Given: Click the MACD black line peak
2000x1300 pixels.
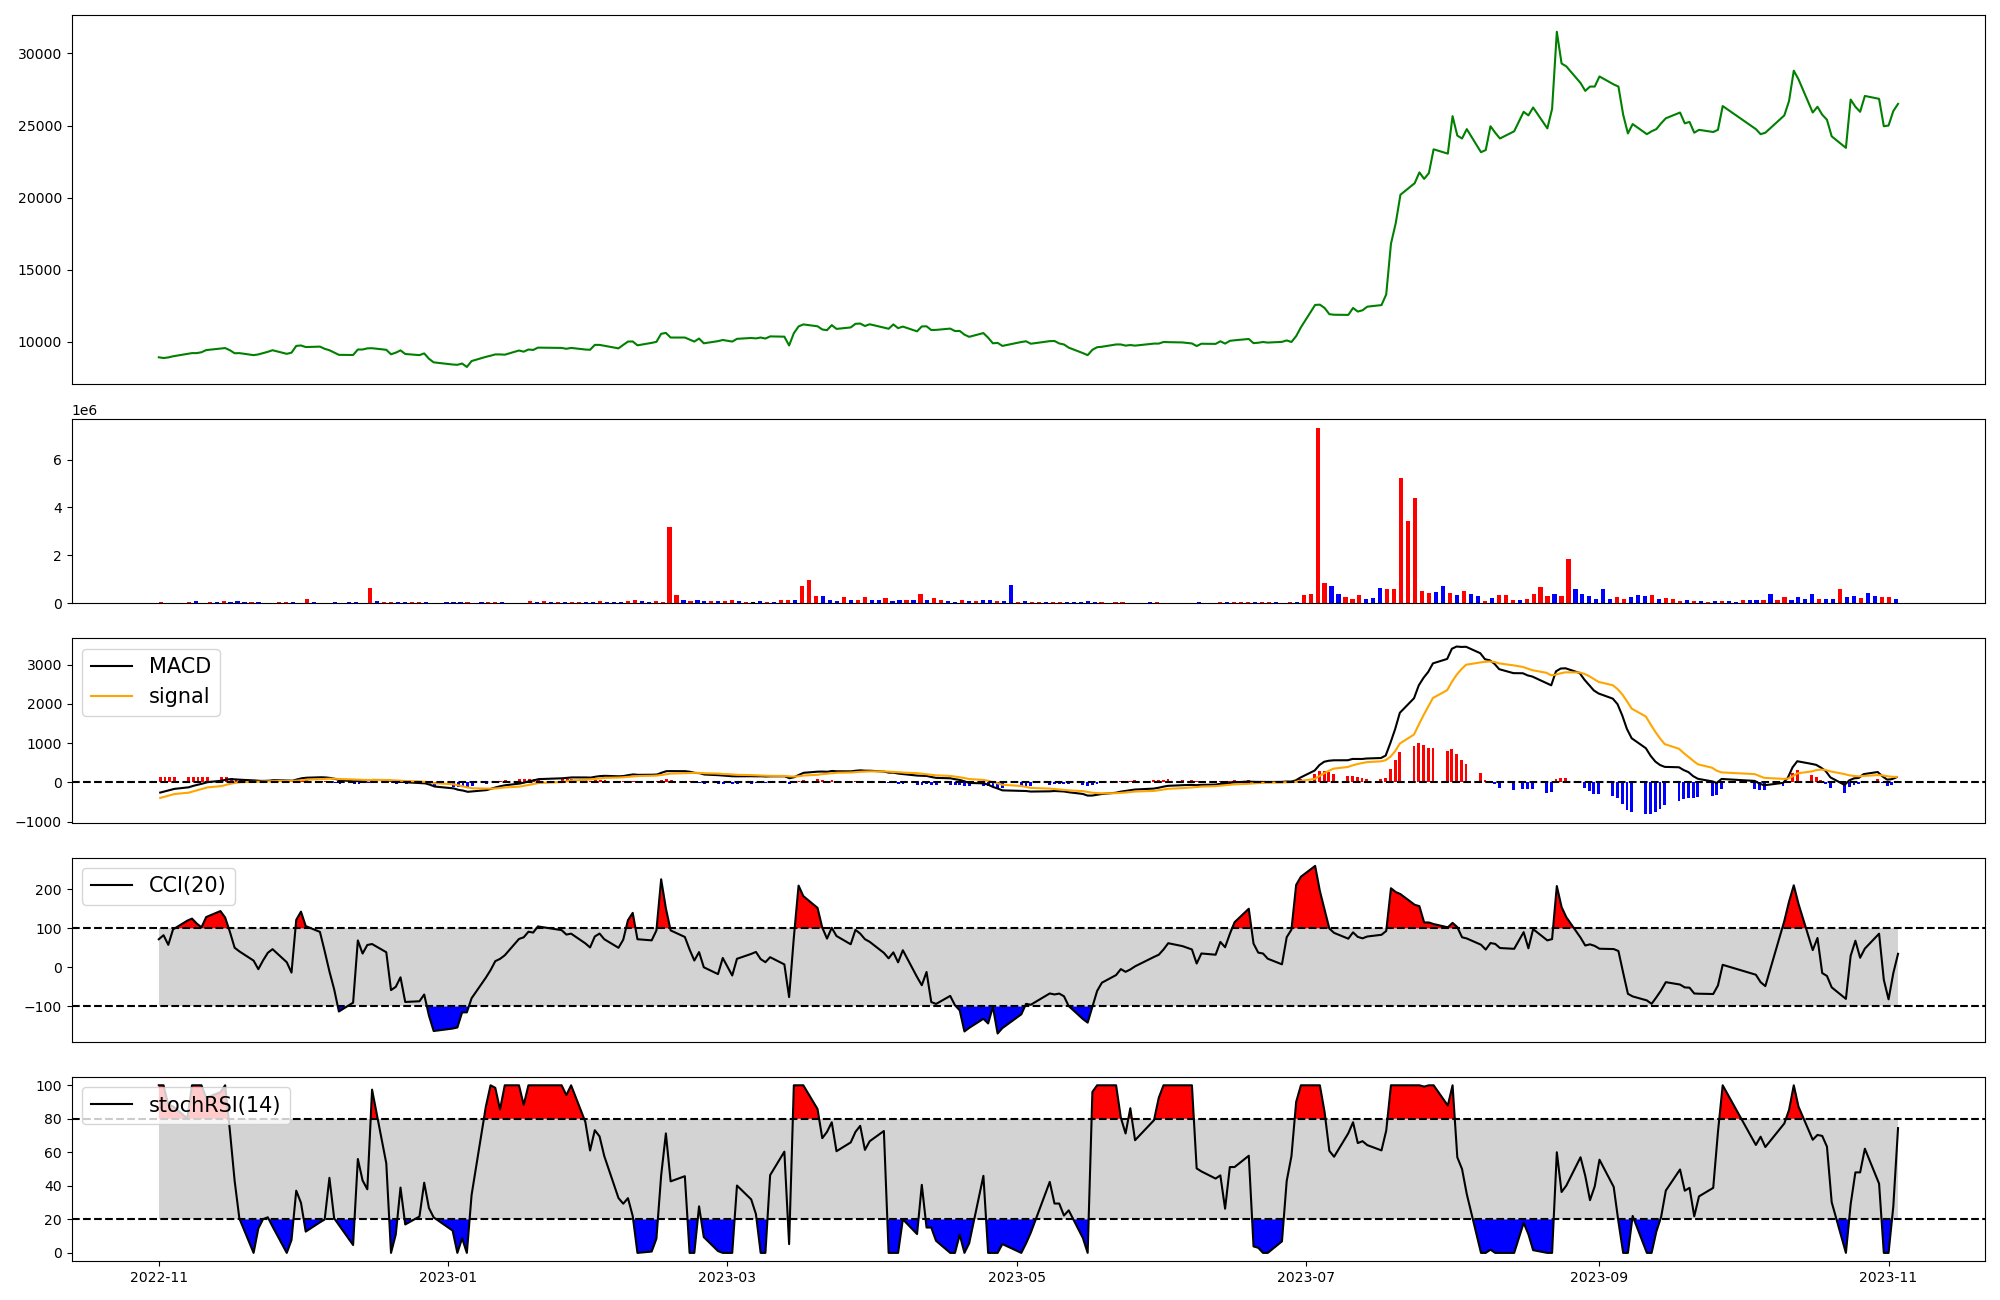Looking at the screenshot, I should [1460, 647].
